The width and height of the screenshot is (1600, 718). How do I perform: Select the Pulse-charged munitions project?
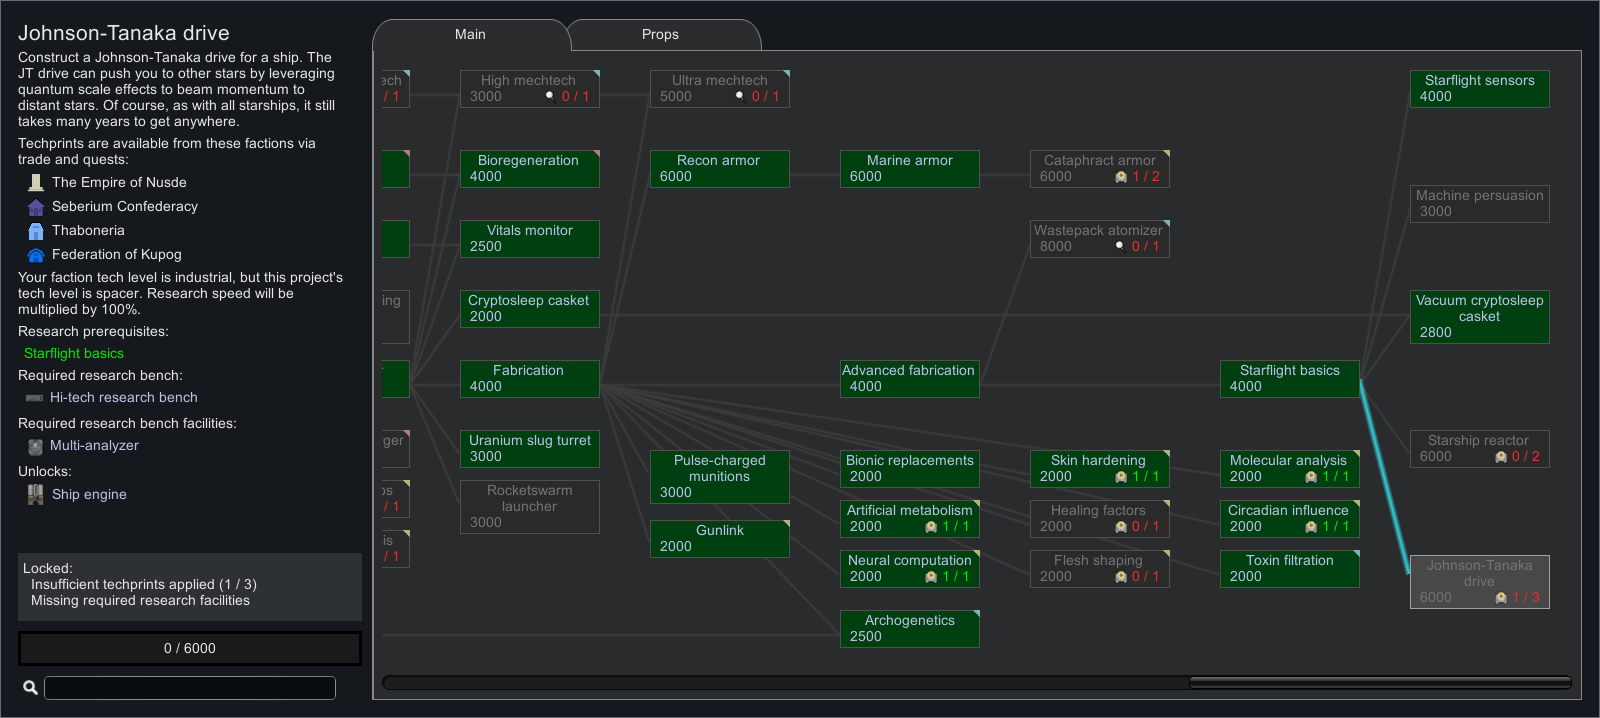720,477
